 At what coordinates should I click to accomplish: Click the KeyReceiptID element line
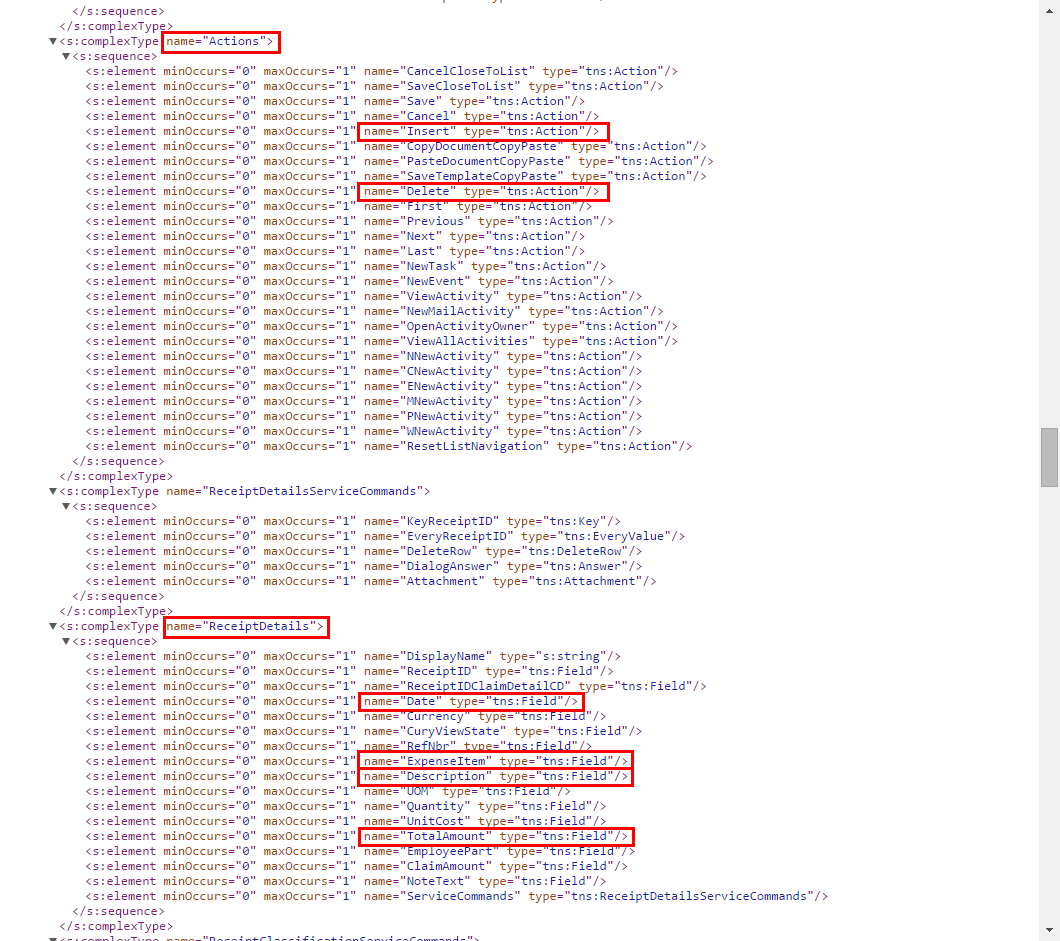tap(353, 521)
